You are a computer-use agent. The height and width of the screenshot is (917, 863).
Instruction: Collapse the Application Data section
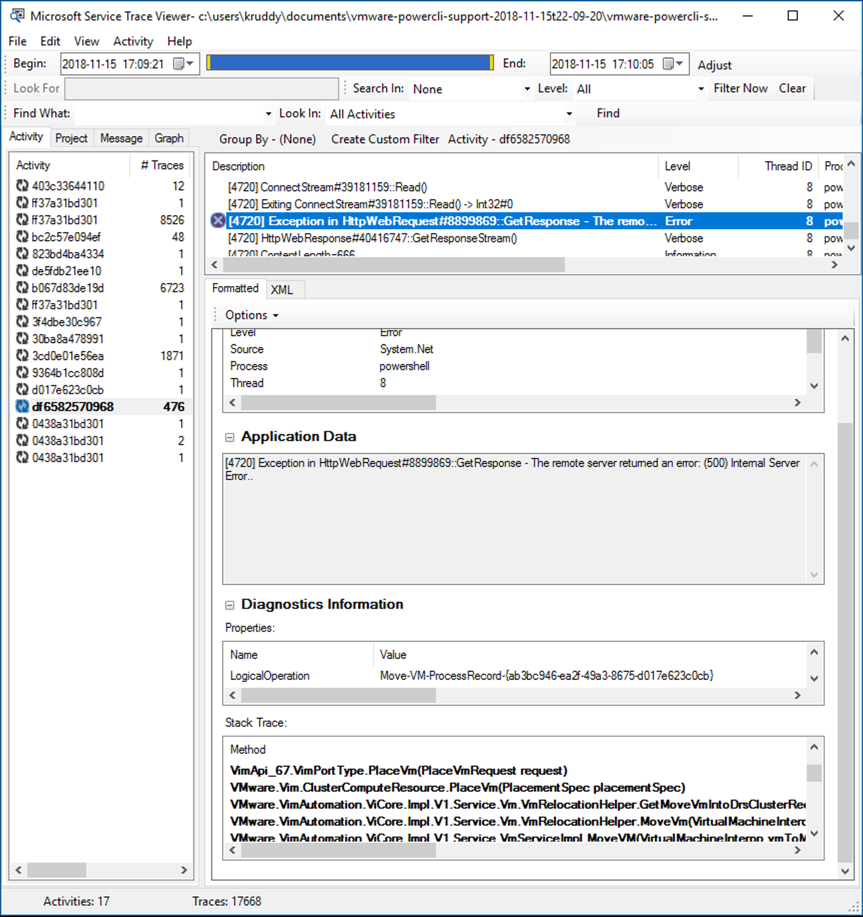click(x=230, y=437)
